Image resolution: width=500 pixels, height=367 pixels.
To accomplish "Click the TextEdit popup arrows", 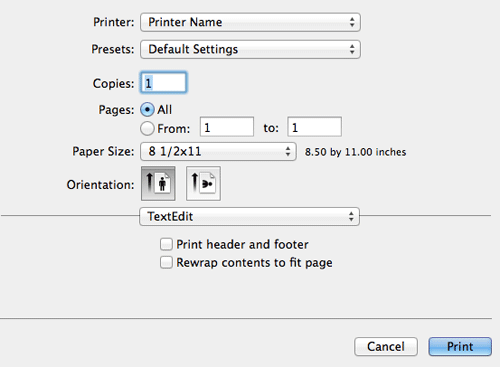I will point(351,216).
